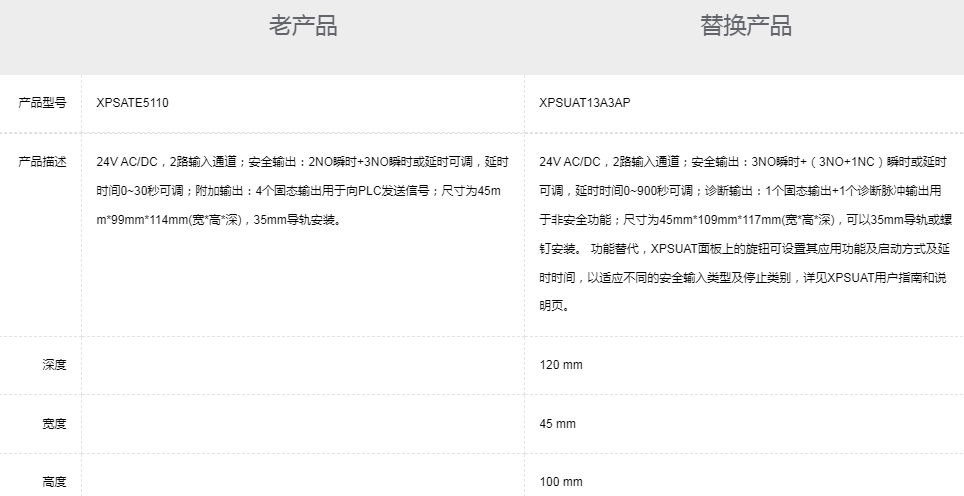This screenshot has width=964, height=496.
Task: Click the 宽度 row label
Action: click(x=54, y=423)
